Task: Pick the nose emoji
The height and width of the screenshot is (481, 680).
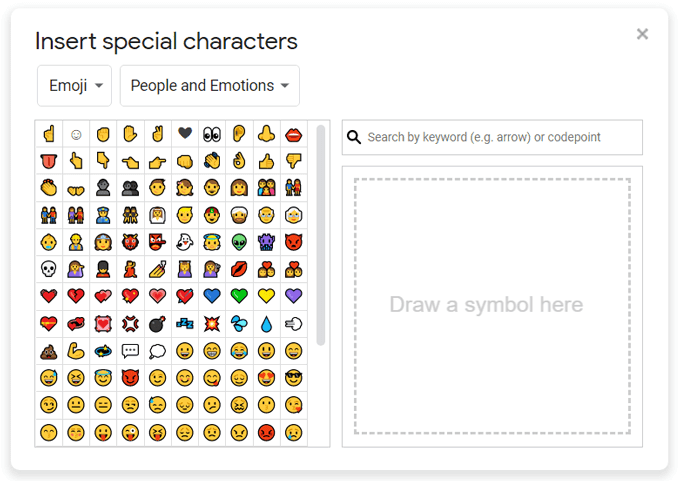Action: click(x=266, y=134)
